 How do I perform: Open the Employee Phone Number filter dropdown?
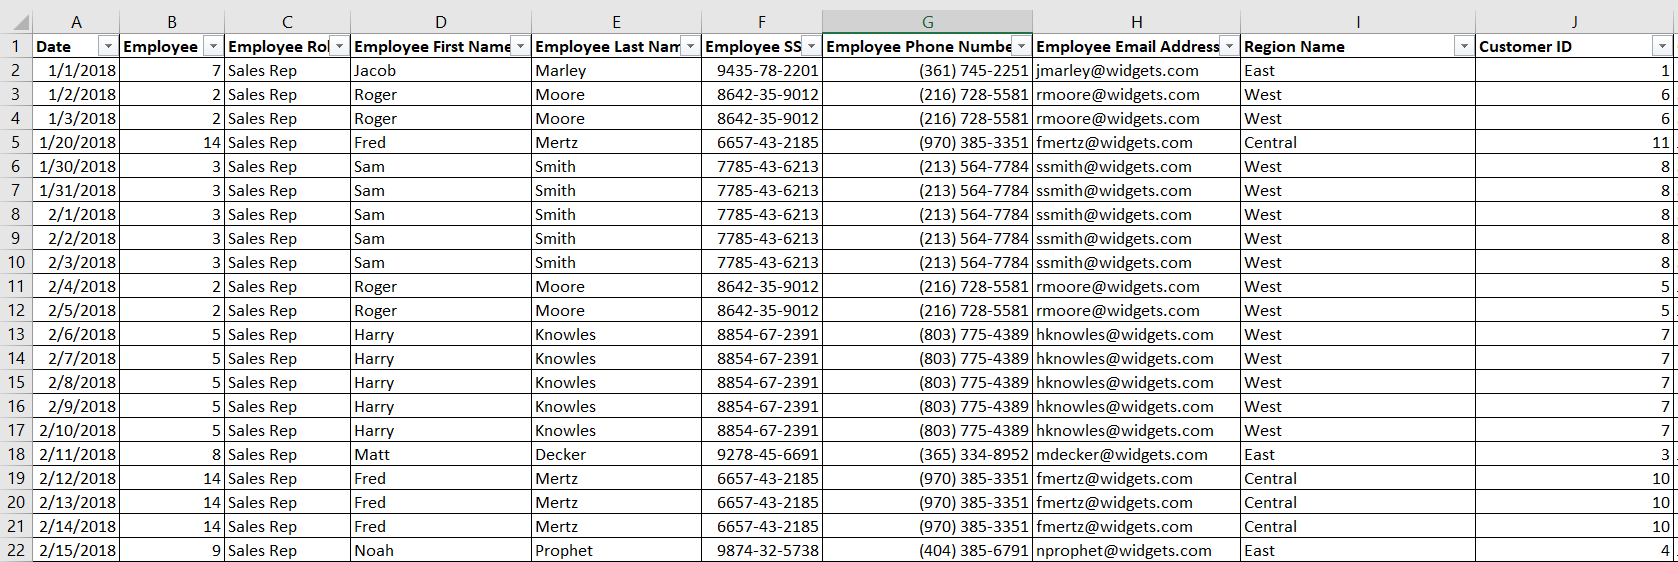(x=1021, y=47)
